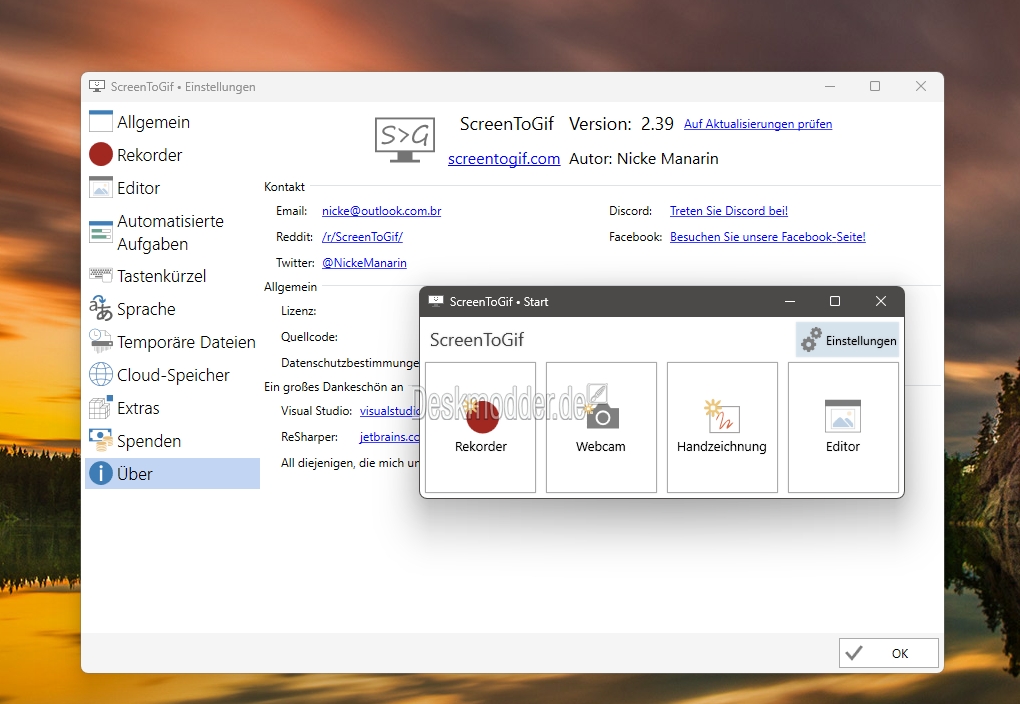Click the Temporäre Dateien shredder icon

(x=101, y=342)
